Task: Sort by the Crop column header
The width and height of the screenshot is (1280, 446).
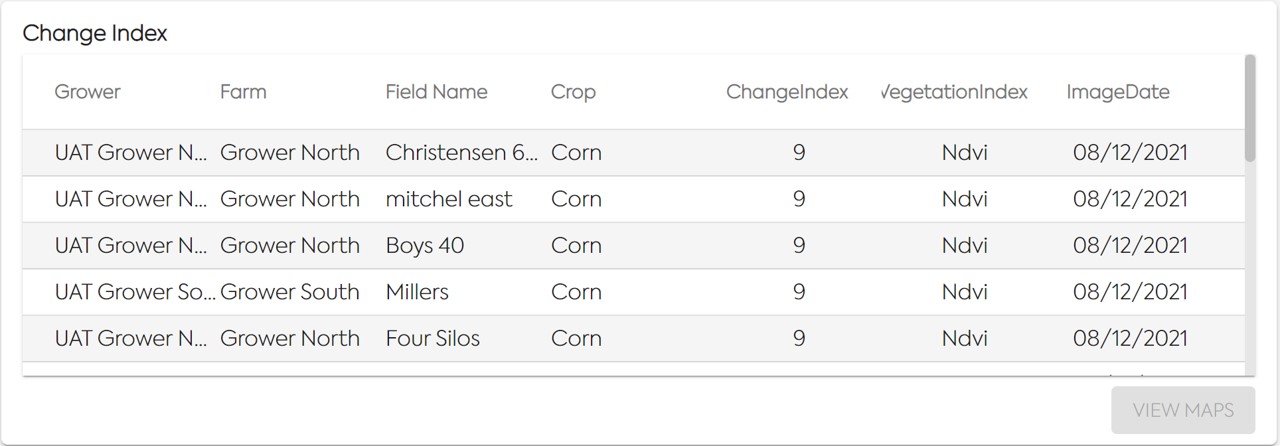Action: pos(573,92)
